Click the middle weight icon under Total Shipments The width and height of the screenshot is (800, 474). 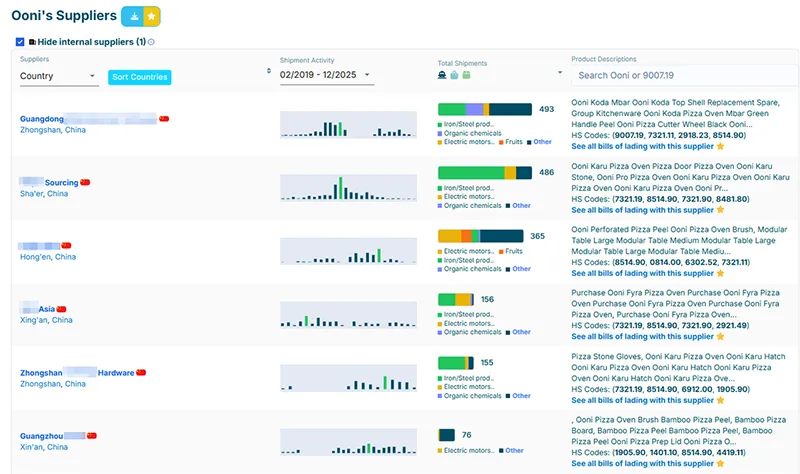coord(454,75)
